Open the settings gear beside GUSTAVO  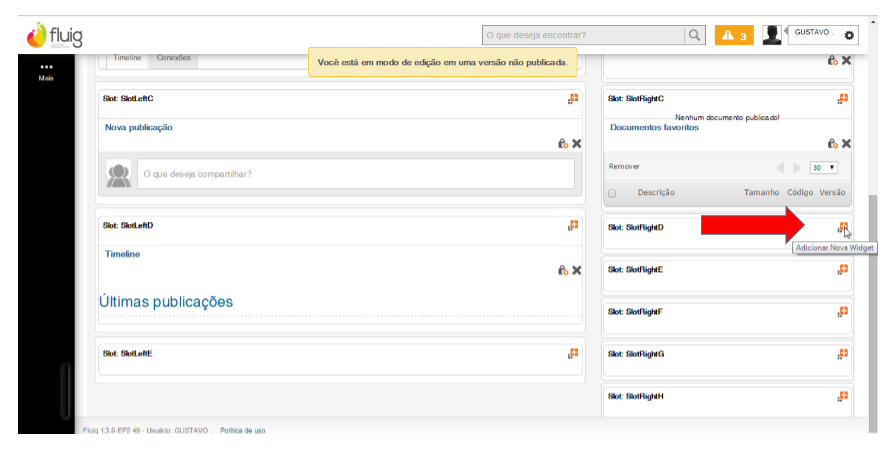click(849, 36)
